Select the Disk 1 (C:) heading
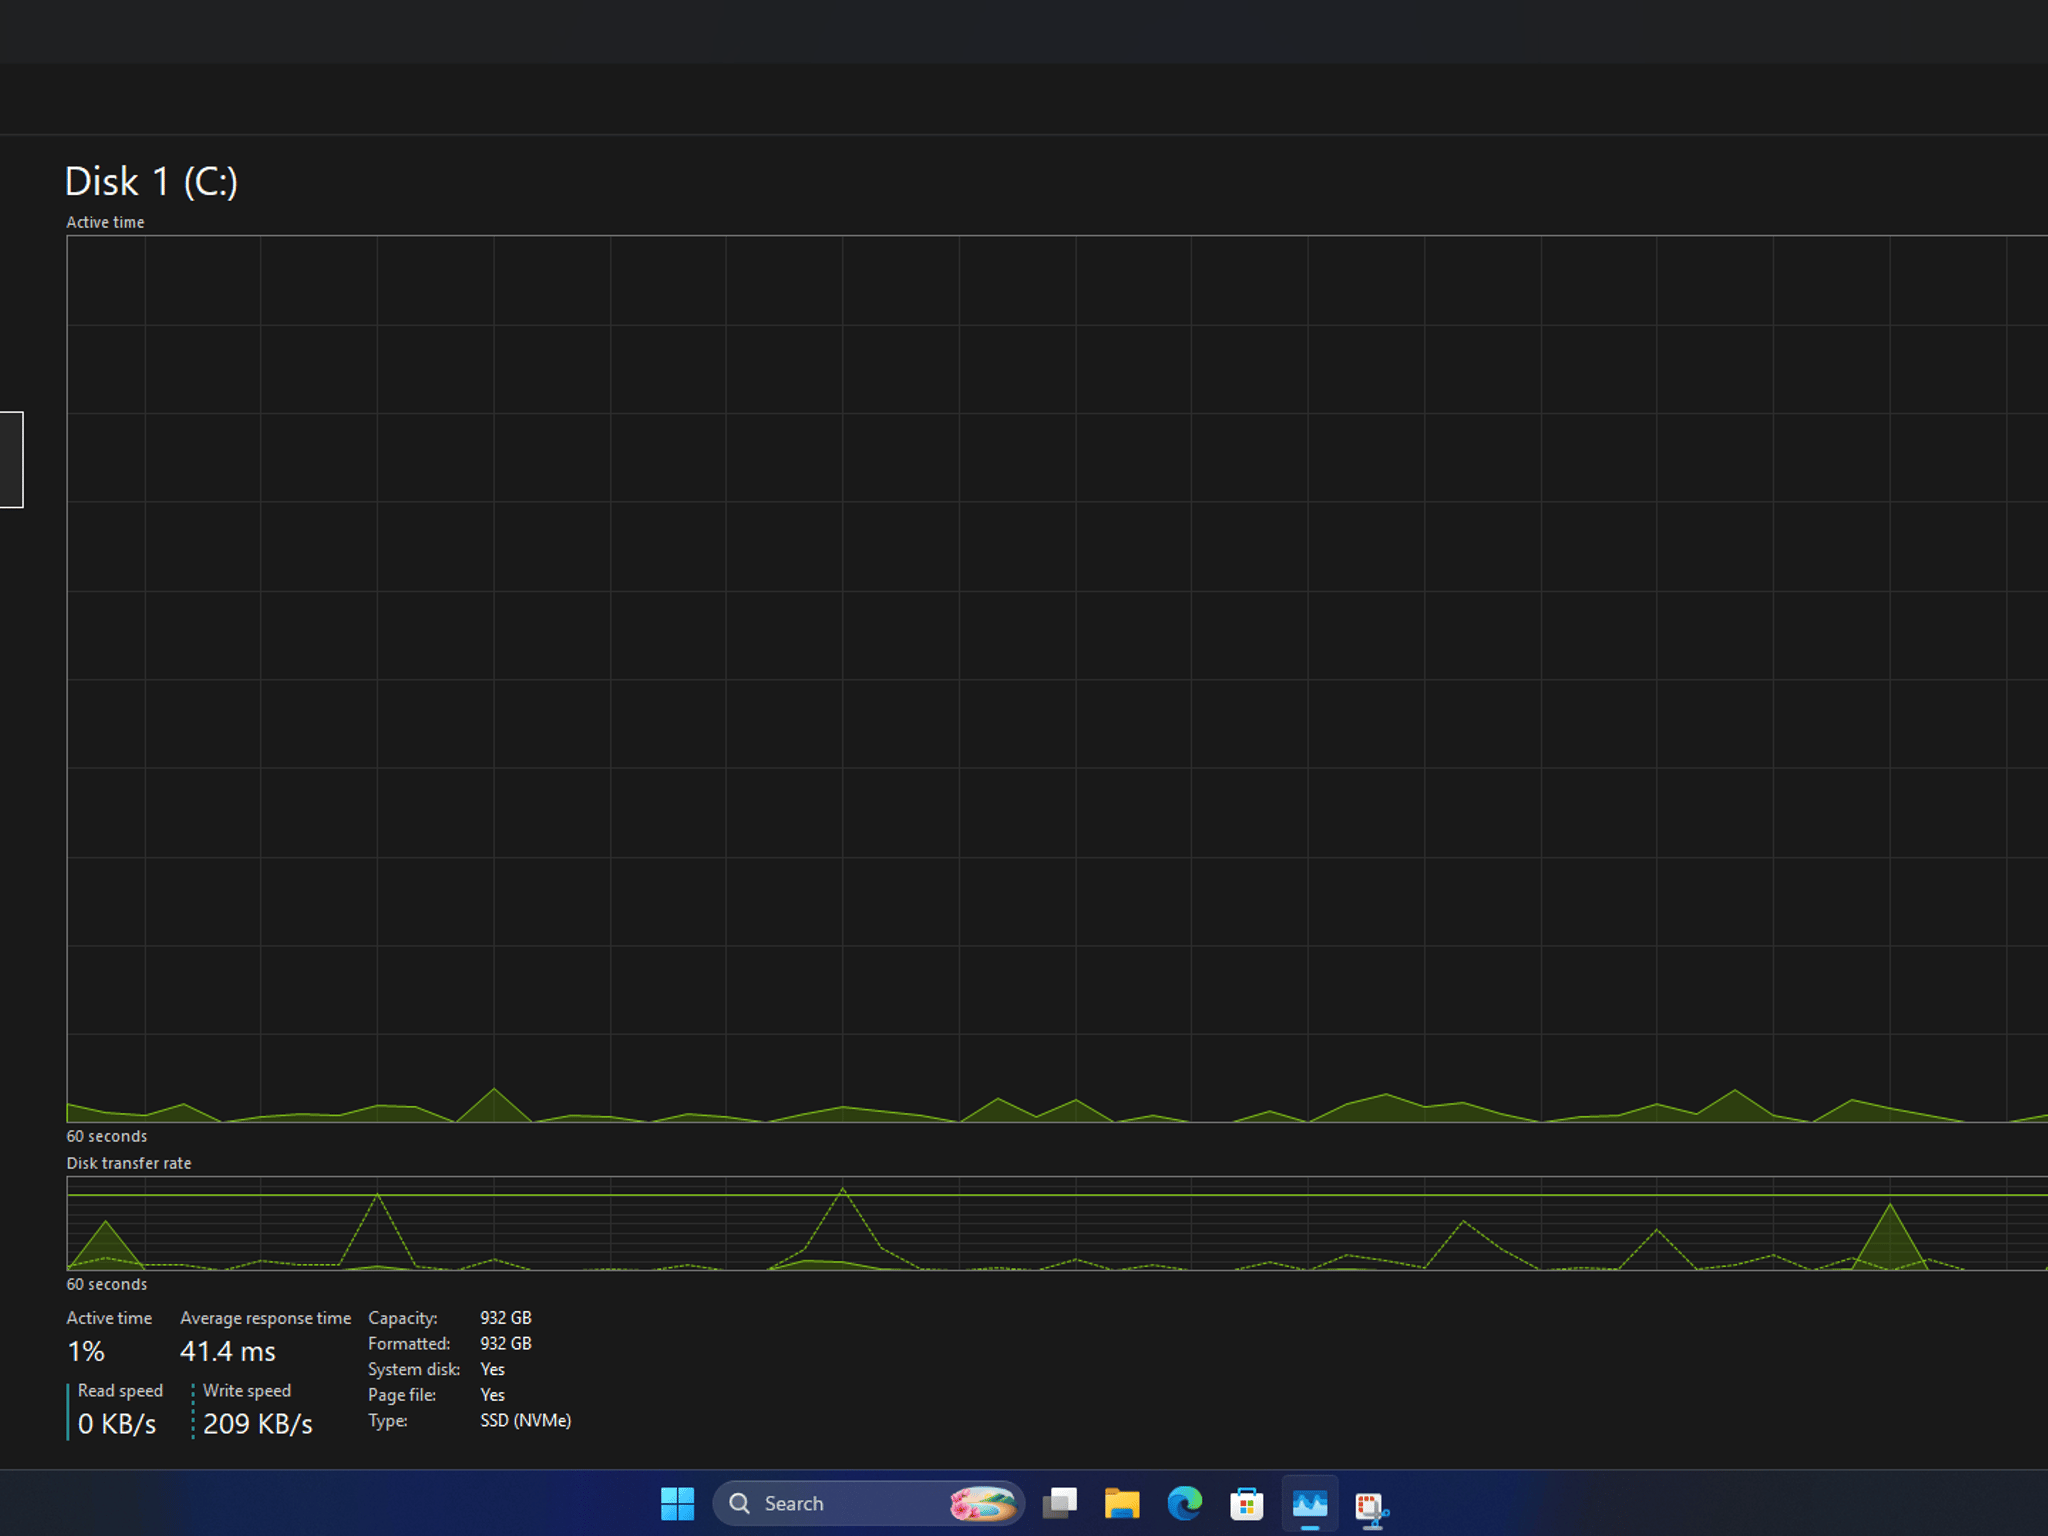 click(151, 182)
